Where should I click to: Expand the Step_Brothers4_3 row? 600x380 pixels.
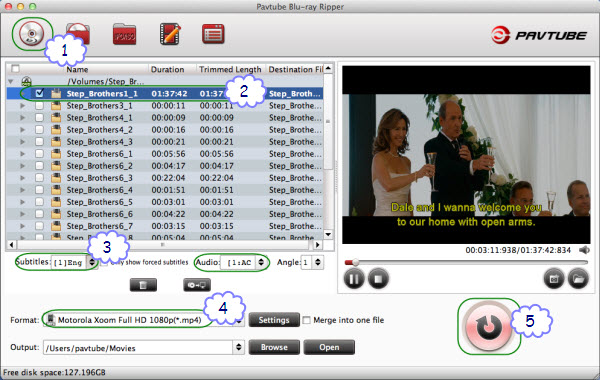click(23, 142)
